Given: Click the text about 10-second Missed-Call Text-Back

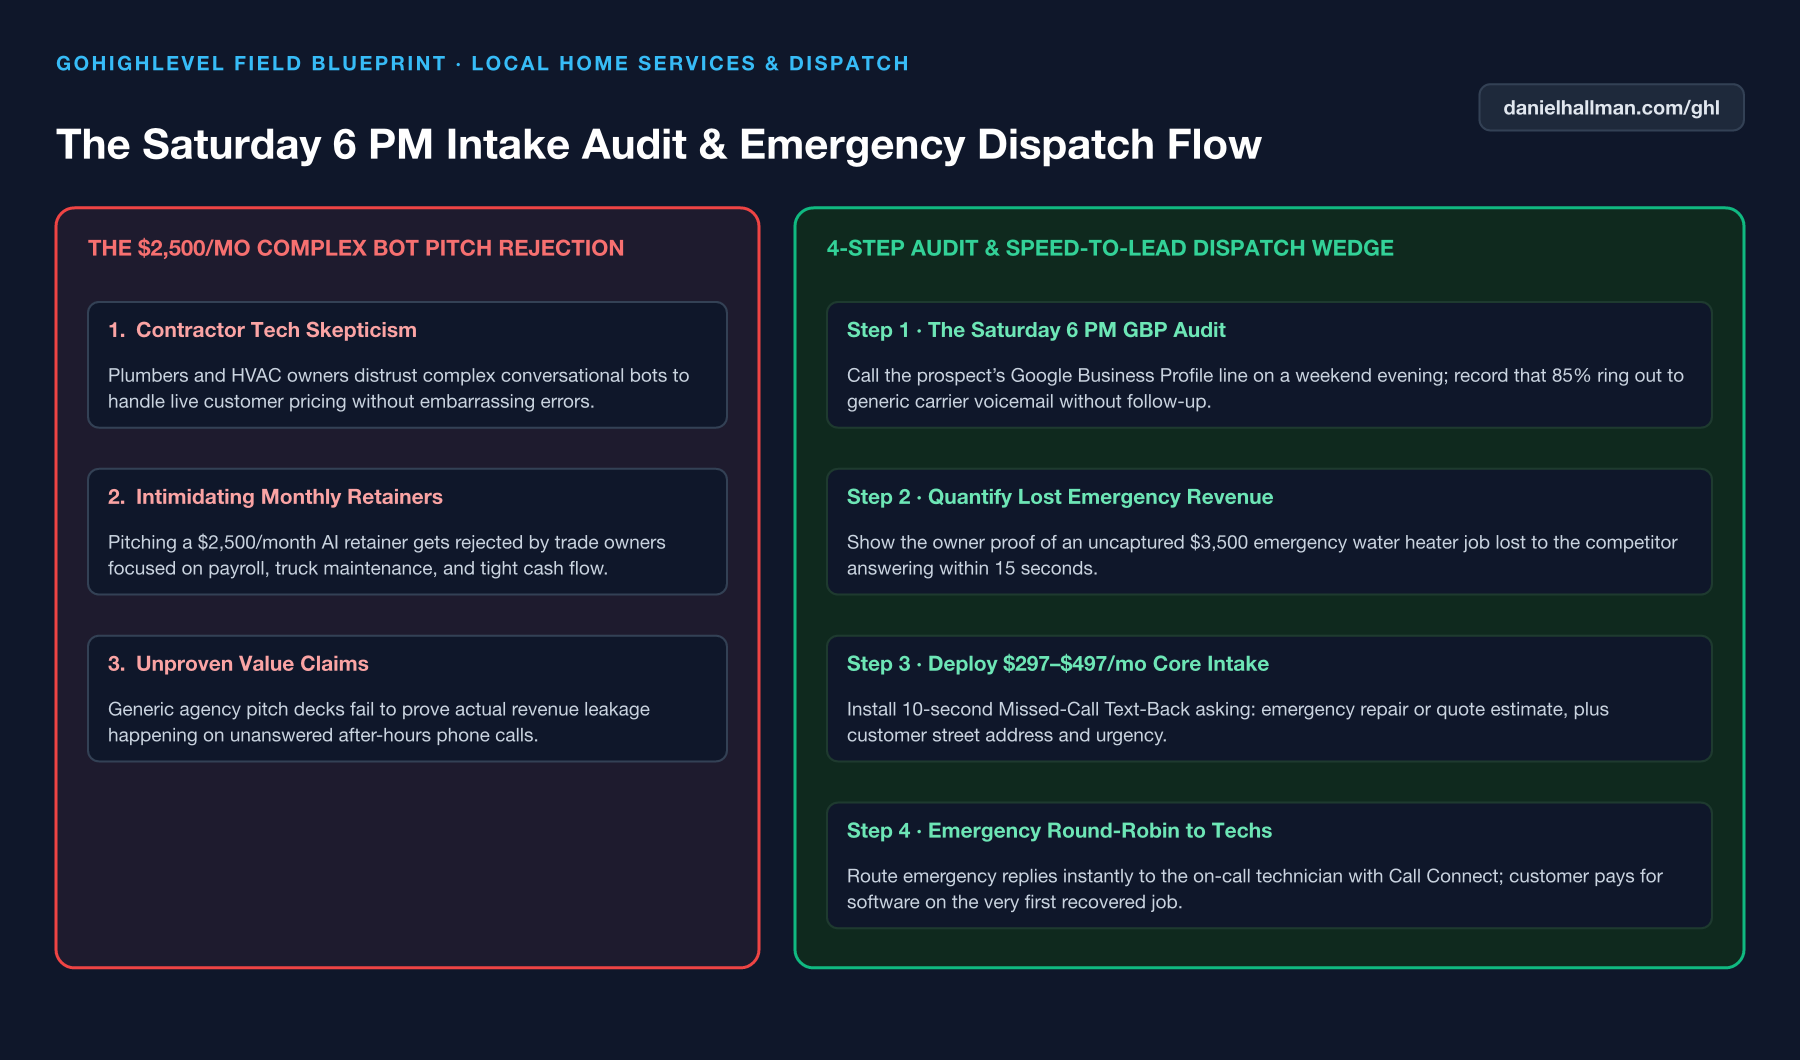Looking at the screenshot, I should pyautogui.click(x=1228, y=722).
